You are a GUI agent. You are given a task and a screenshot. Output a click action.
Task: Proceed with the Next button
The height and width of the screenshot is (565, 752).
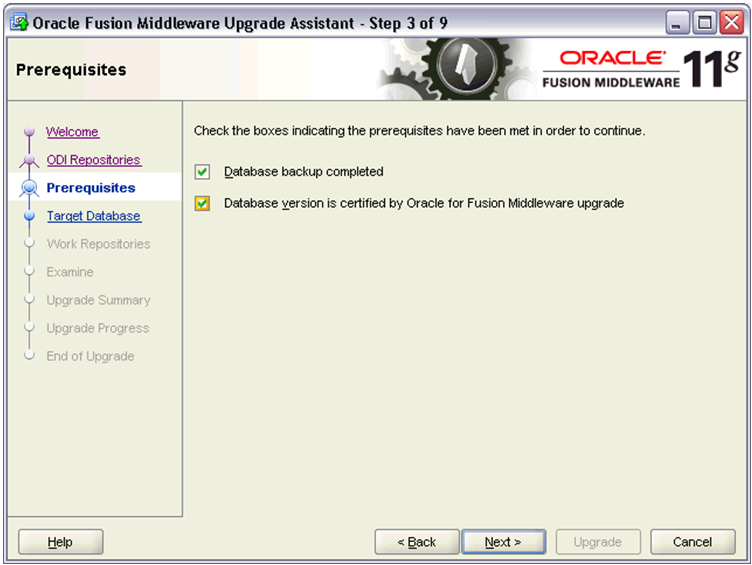pyautogui.click(x=503, y=542)
